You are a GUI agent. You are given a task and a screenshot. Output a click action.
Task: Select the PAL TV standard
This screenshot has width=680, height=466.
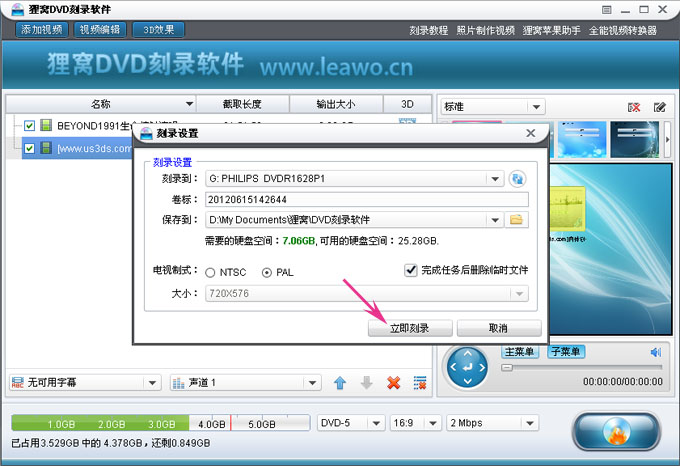(x=267, y=272)
